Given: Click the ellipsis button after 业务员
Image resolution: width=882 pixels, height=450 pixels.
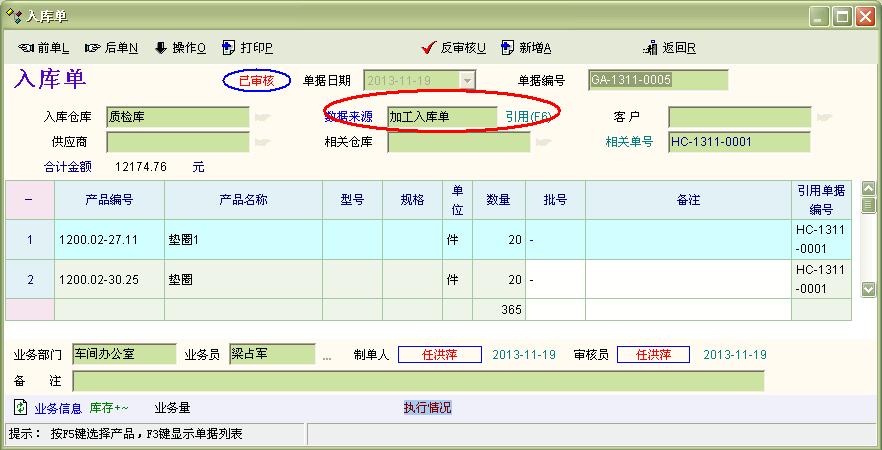Looking at the screenshot, I should coord(327,355).
